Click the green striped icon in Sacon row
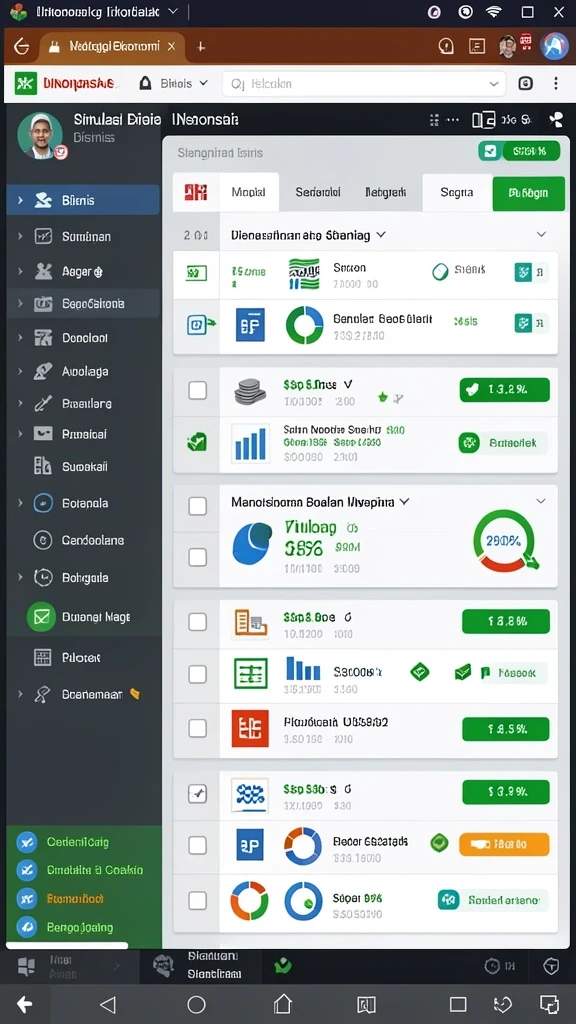576x1024 pixels. click(x=304, y=274)
